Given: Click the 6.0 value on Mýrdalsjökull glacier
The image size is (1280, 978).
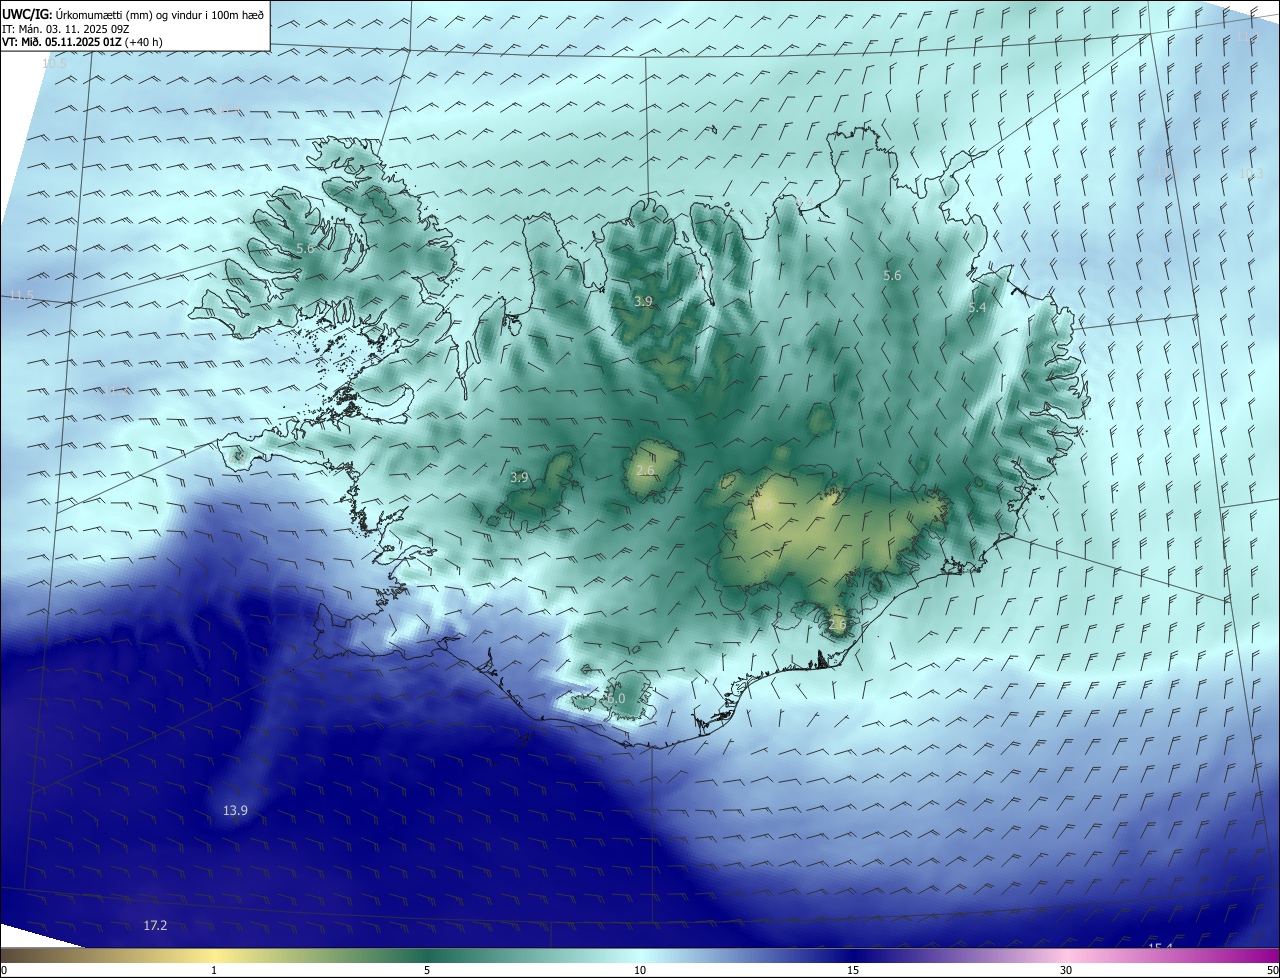Looking at the screenshot, I should [616, 698].
